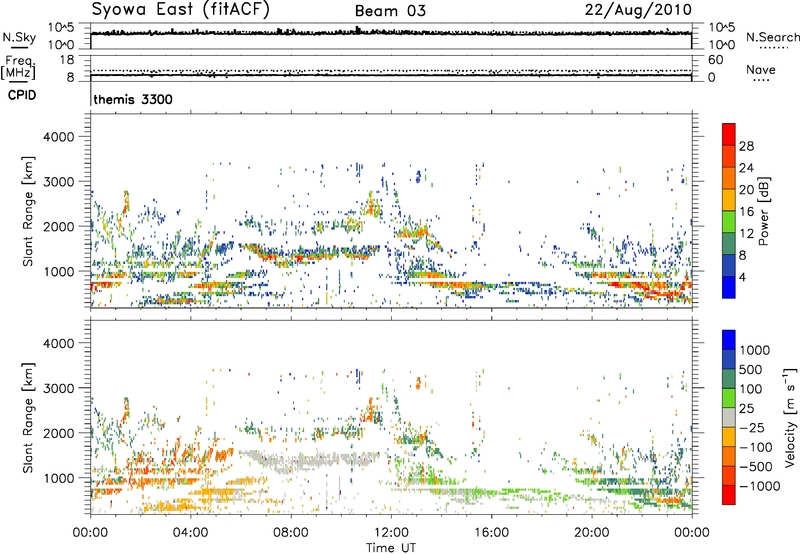This screenshot has width=800, height=554.
Task: Click the "04:00" time tick label
Action: coord(190,533)
